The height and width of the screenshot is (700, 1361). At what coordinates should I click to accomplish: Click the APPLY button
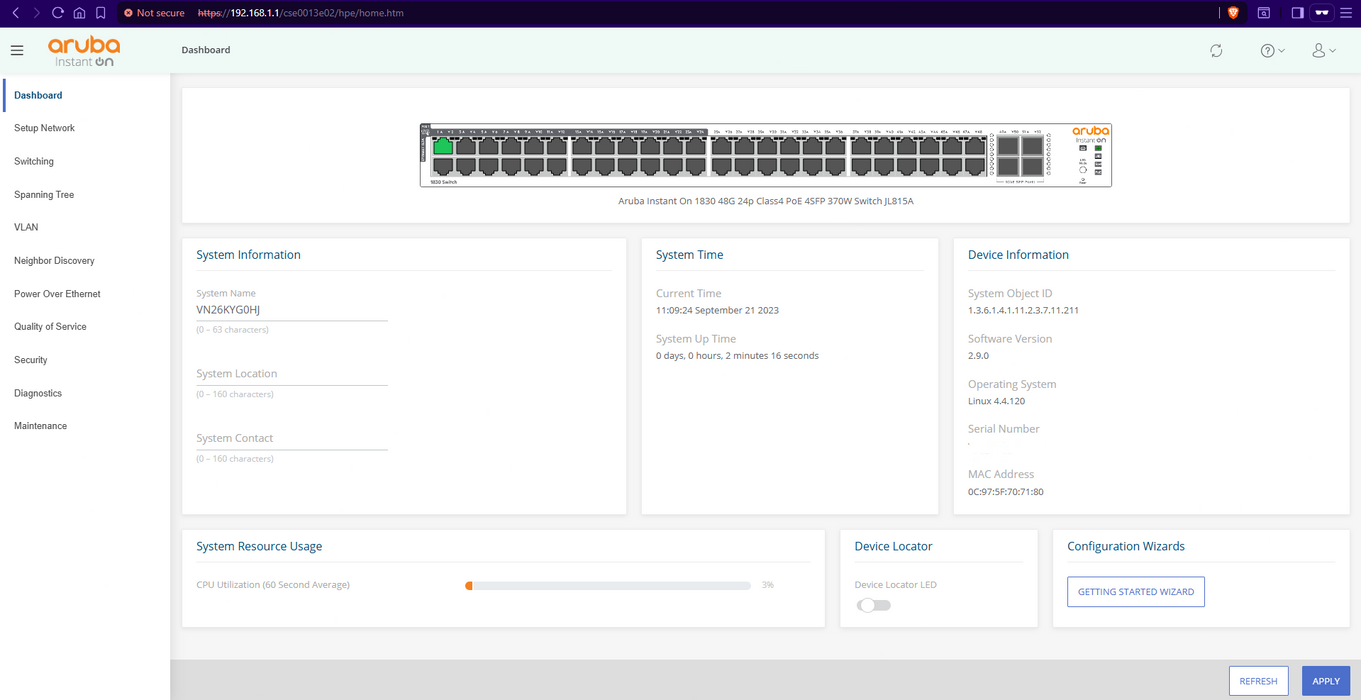coord(1326,681)
